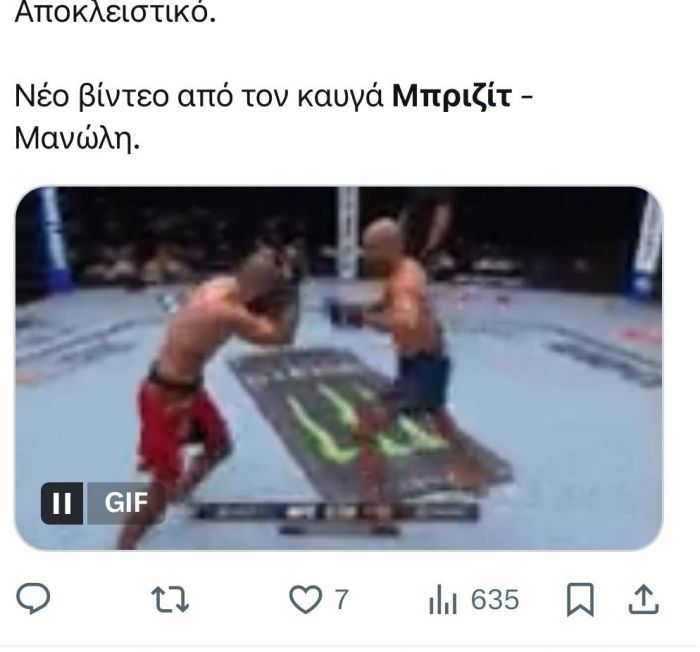Viewport: 700px width, 652px height.
Task: Select the like count number 7
Action: 342,599
